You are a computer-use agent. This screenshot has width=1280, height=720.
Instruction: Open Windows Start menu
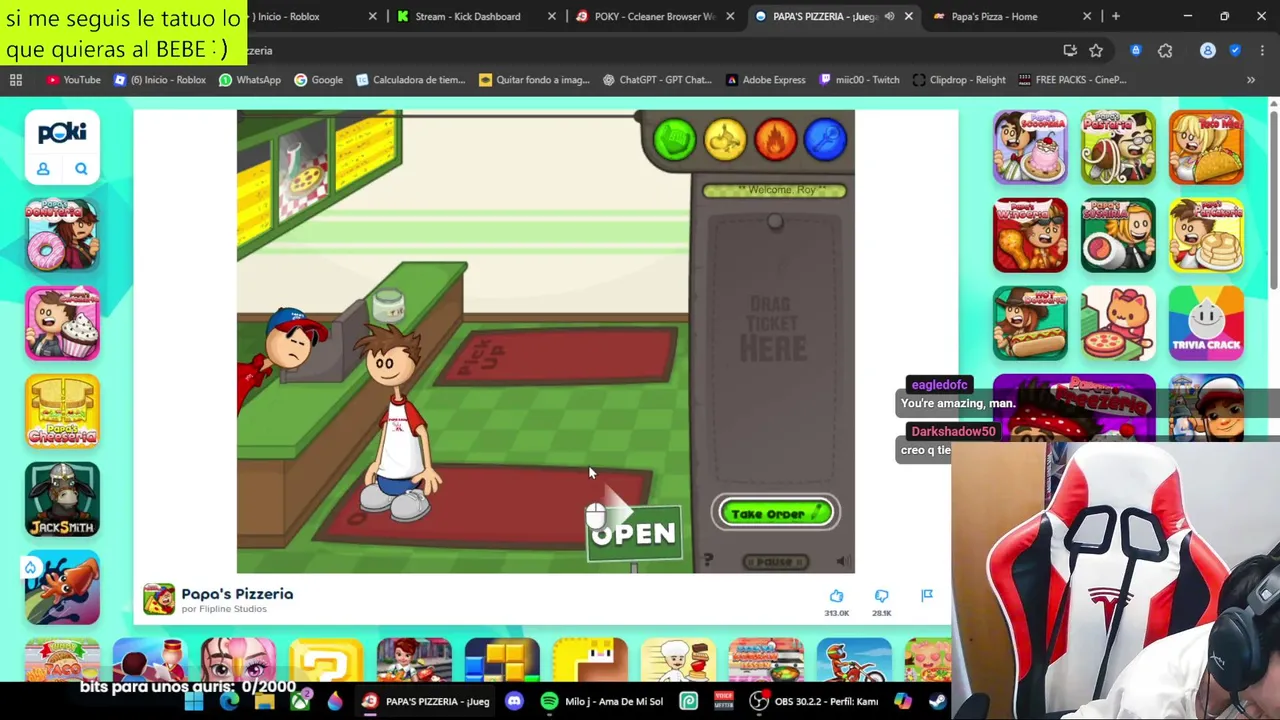pyautogui.click(x=194, y=701)
